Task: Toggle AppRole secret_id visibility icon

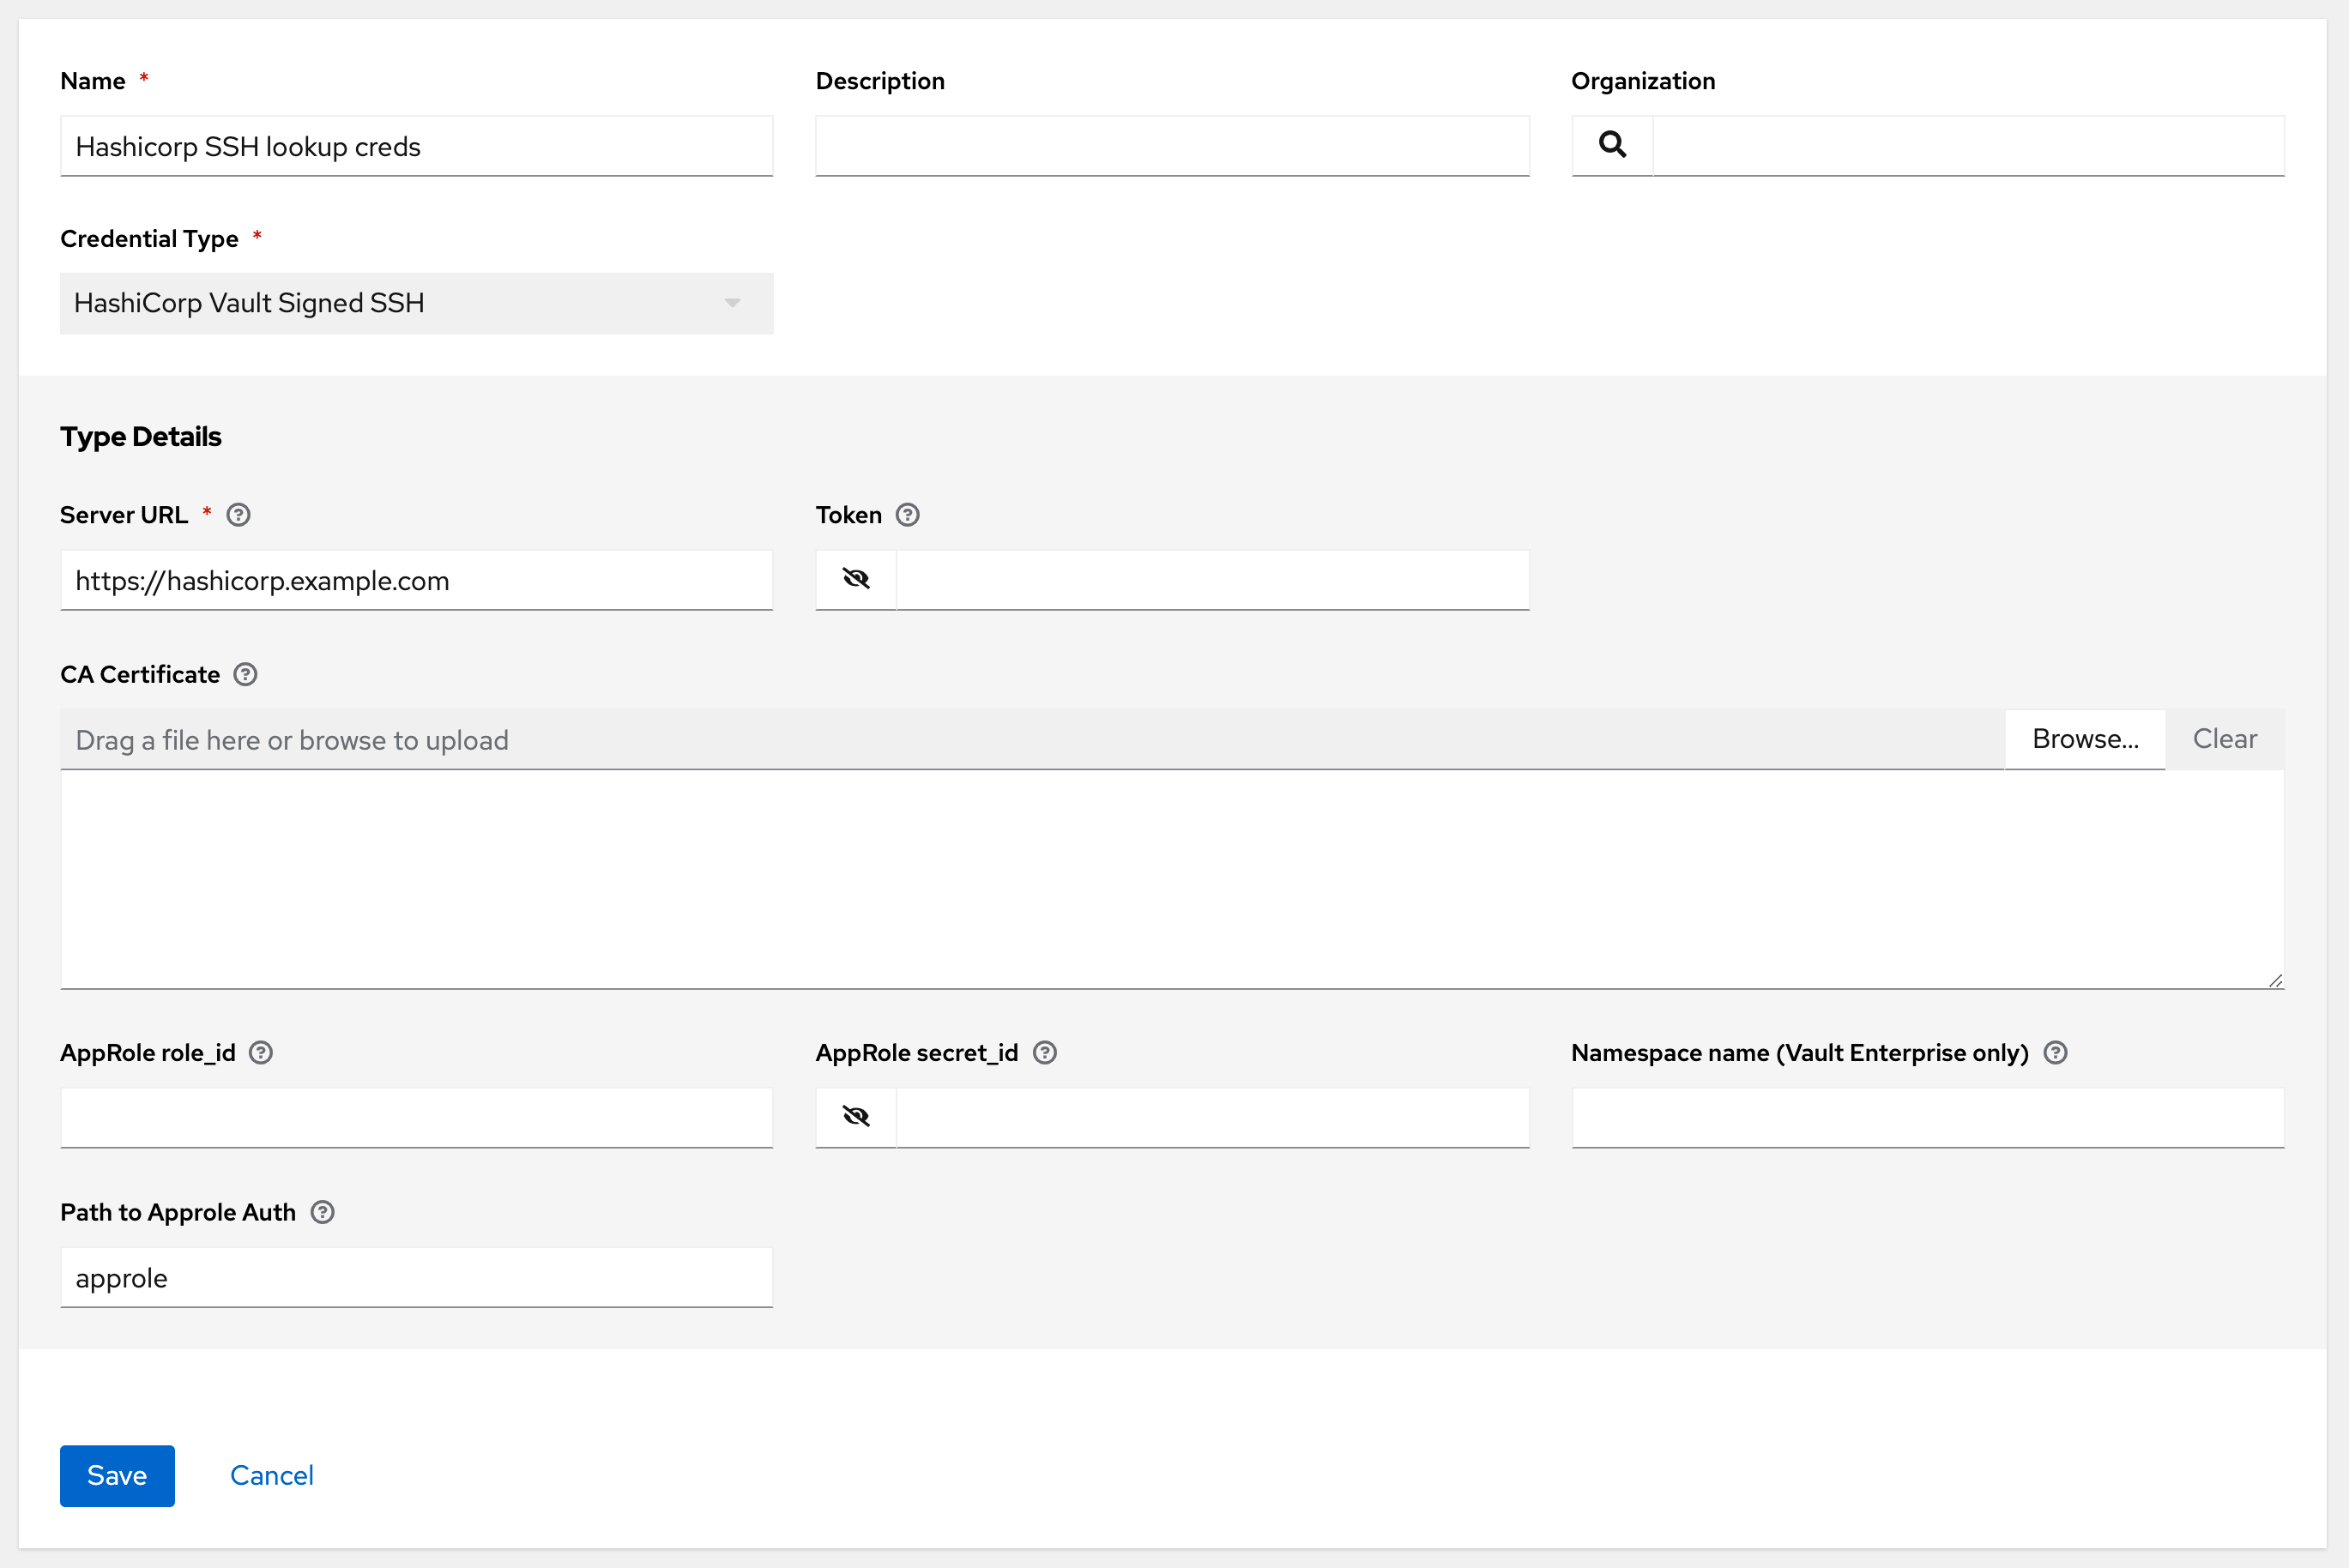Action: [856, 1117]
